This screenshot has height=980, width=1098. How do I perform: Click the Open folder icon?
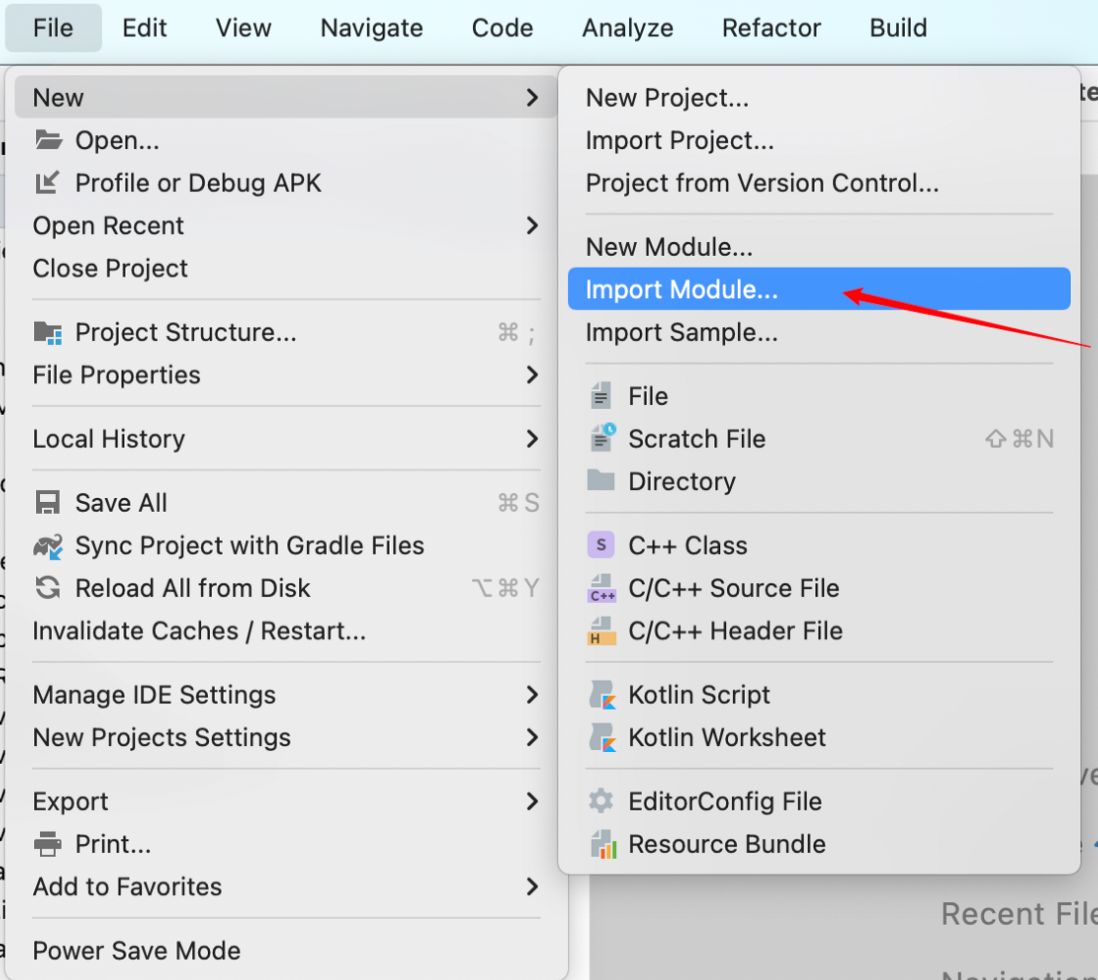(x=48, y=141)
